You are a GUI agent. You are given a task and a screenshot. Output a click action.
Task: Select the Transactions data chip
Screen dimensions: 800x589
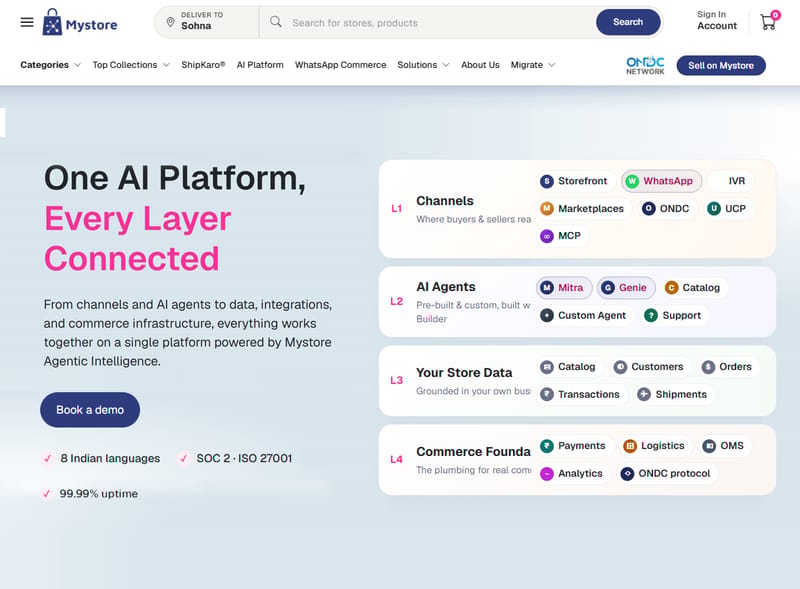(x=580, y=394)
